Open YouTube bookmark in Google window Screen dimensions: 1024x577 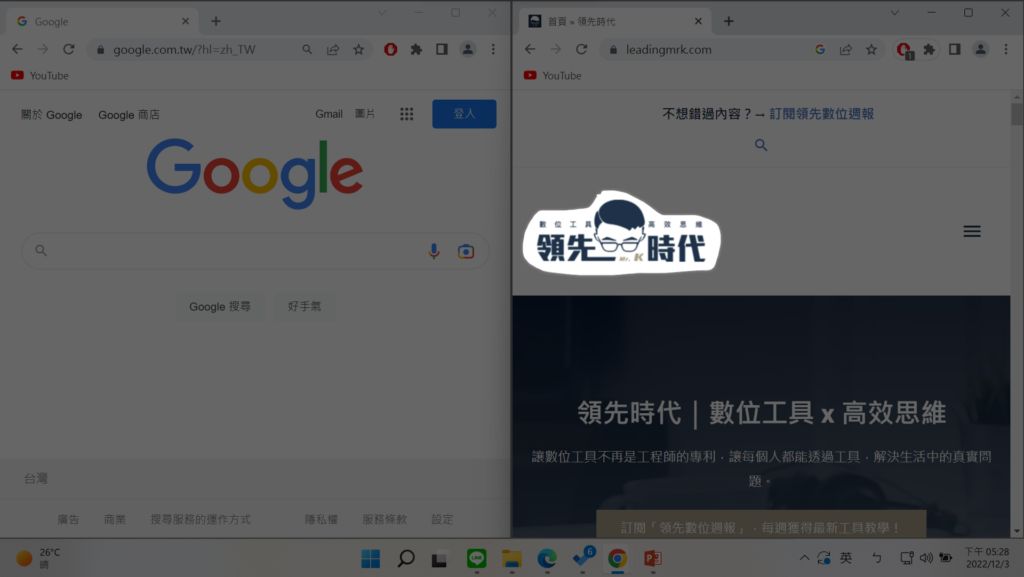click(40, 76)
